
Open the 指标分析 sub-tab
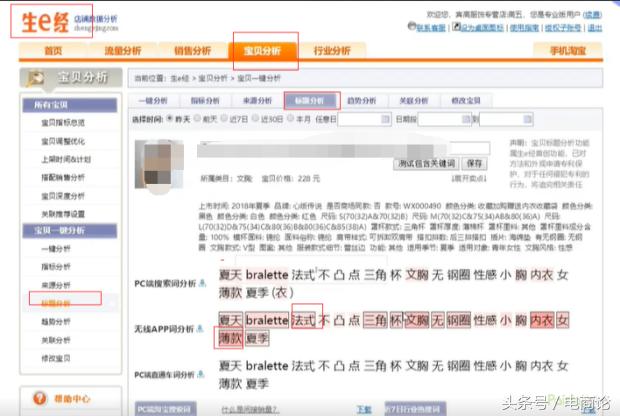coord(205,100)
